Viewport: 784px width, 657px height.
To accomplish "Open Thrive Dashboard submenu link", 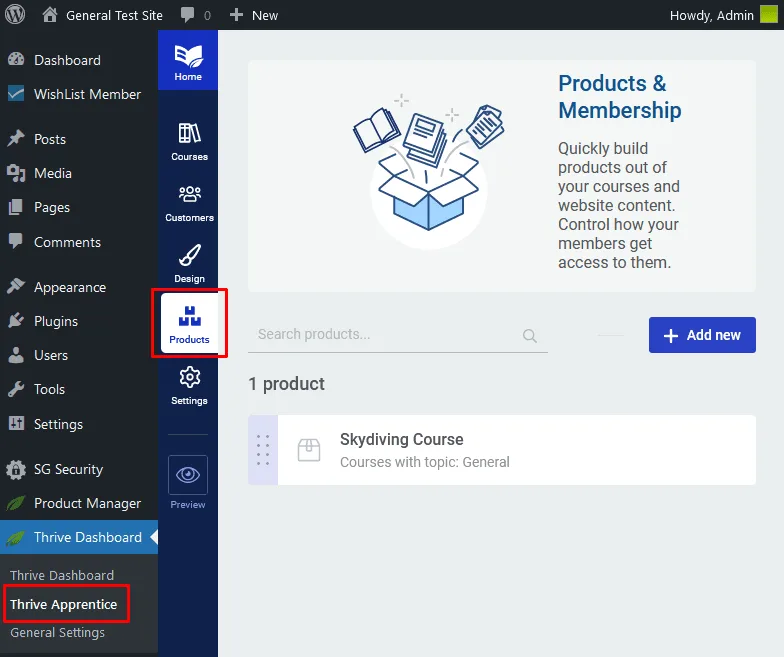I will 62,576.
